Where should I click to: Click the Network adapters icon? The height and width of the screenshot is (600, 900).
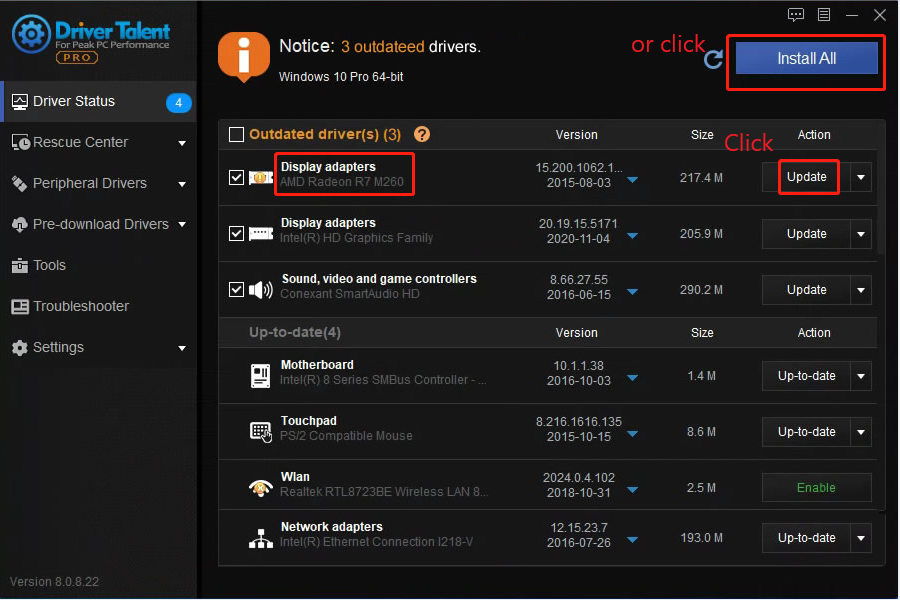[261, 539]
